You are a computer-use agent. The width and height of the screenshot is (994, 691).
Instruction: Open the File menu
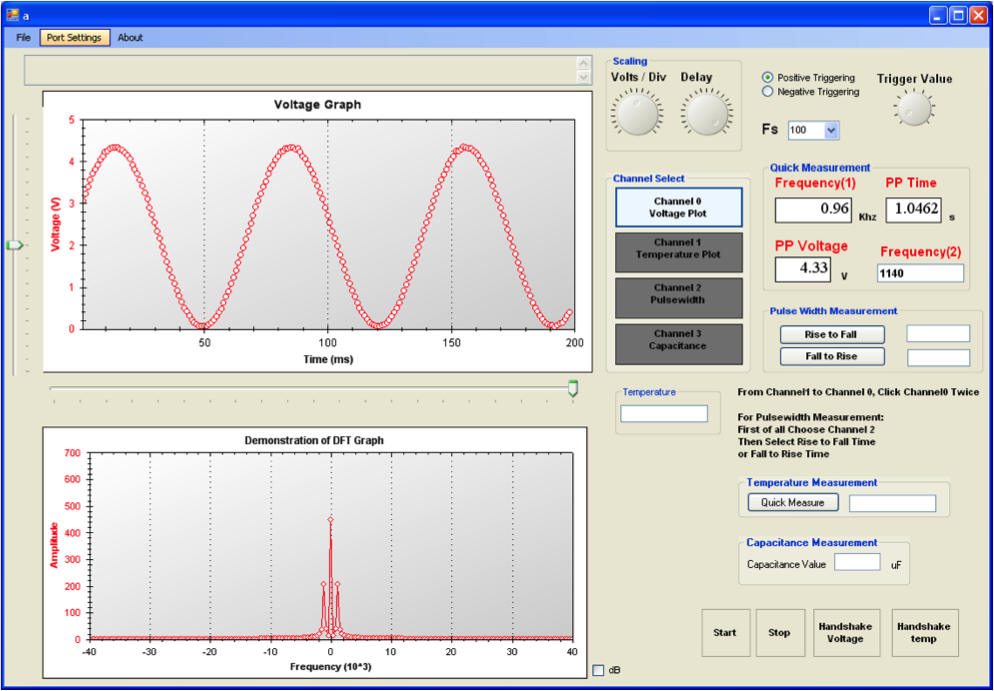click(23, 38)
